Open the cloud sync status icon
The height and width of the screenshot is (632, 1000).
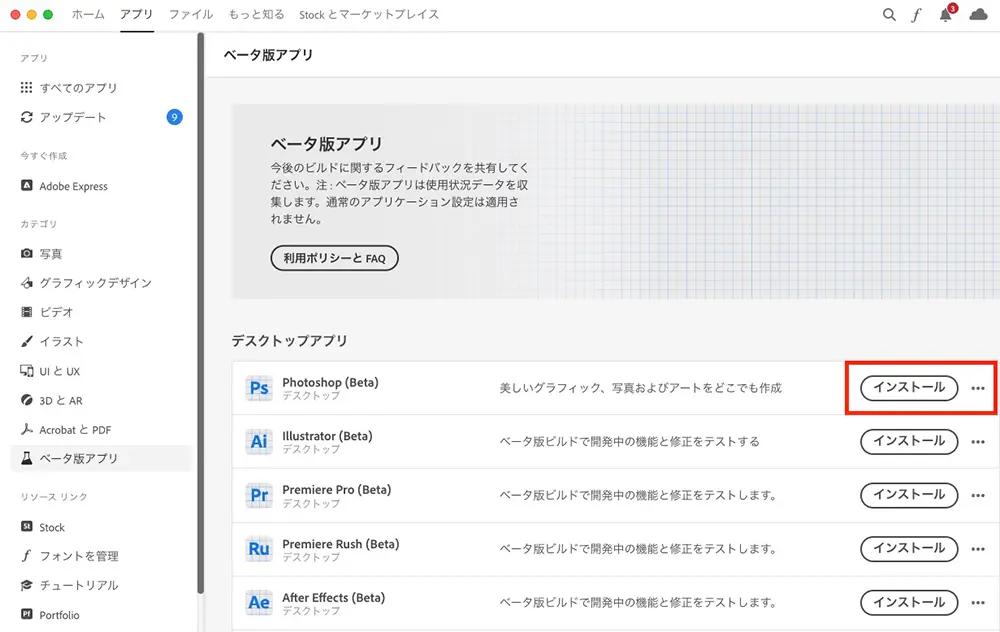tap(978, 15)
